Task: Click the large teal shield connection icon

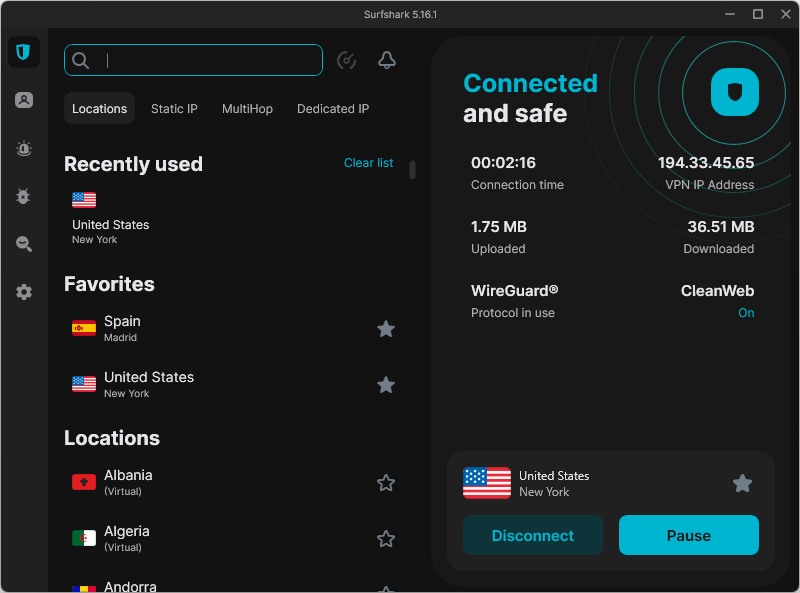Action: pos(735,92)
